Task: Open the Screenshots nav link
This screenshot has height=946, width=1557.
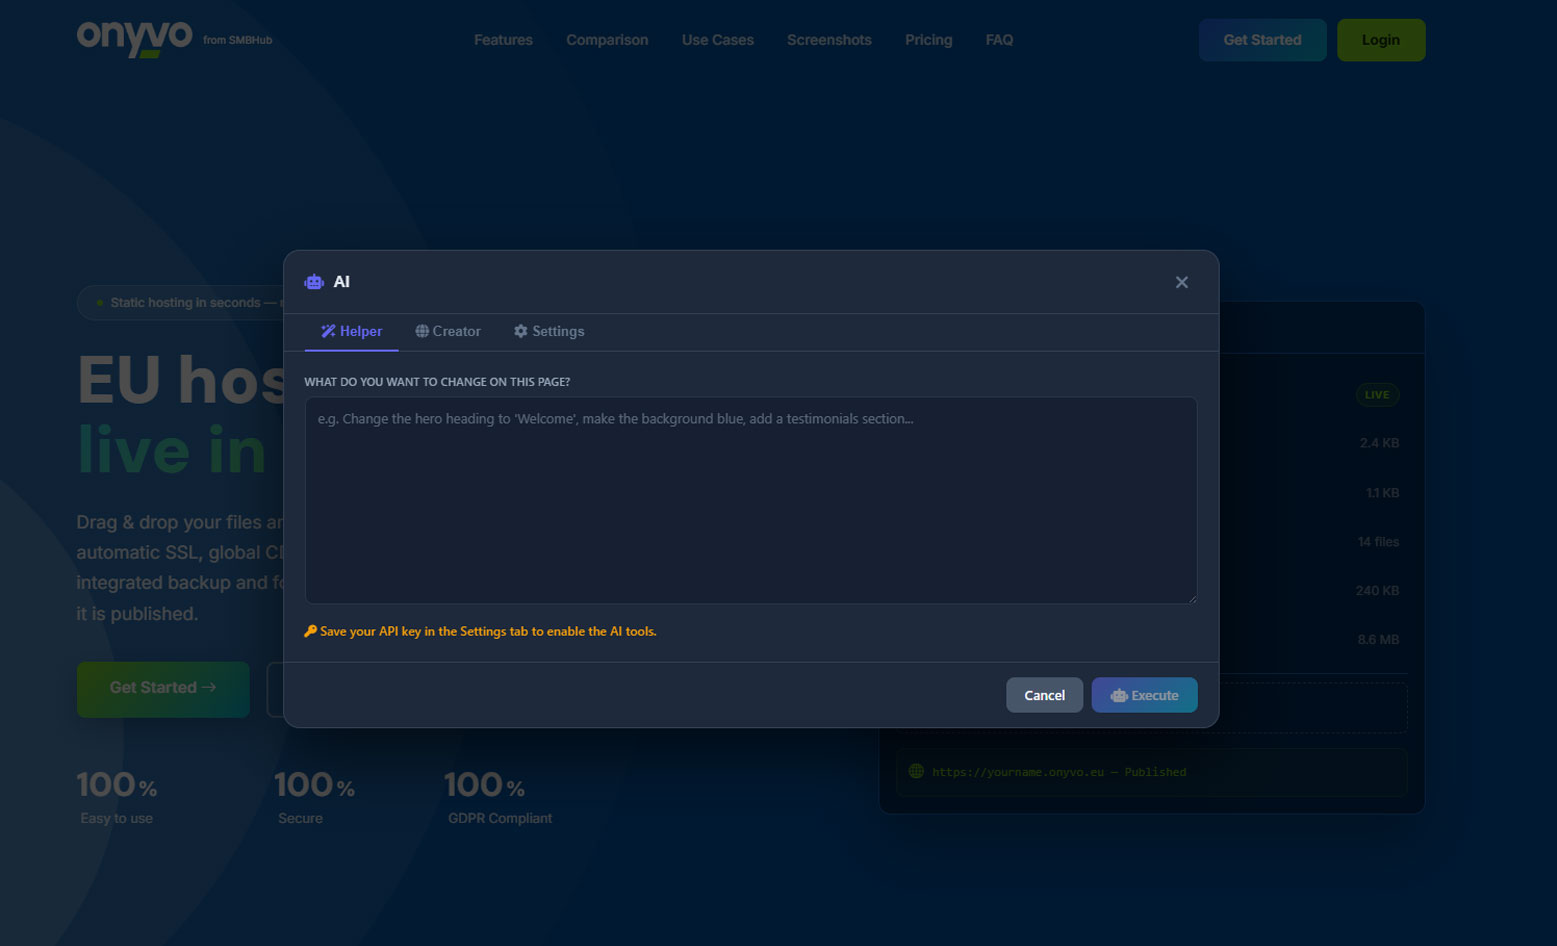Action: tap(829, 40)
